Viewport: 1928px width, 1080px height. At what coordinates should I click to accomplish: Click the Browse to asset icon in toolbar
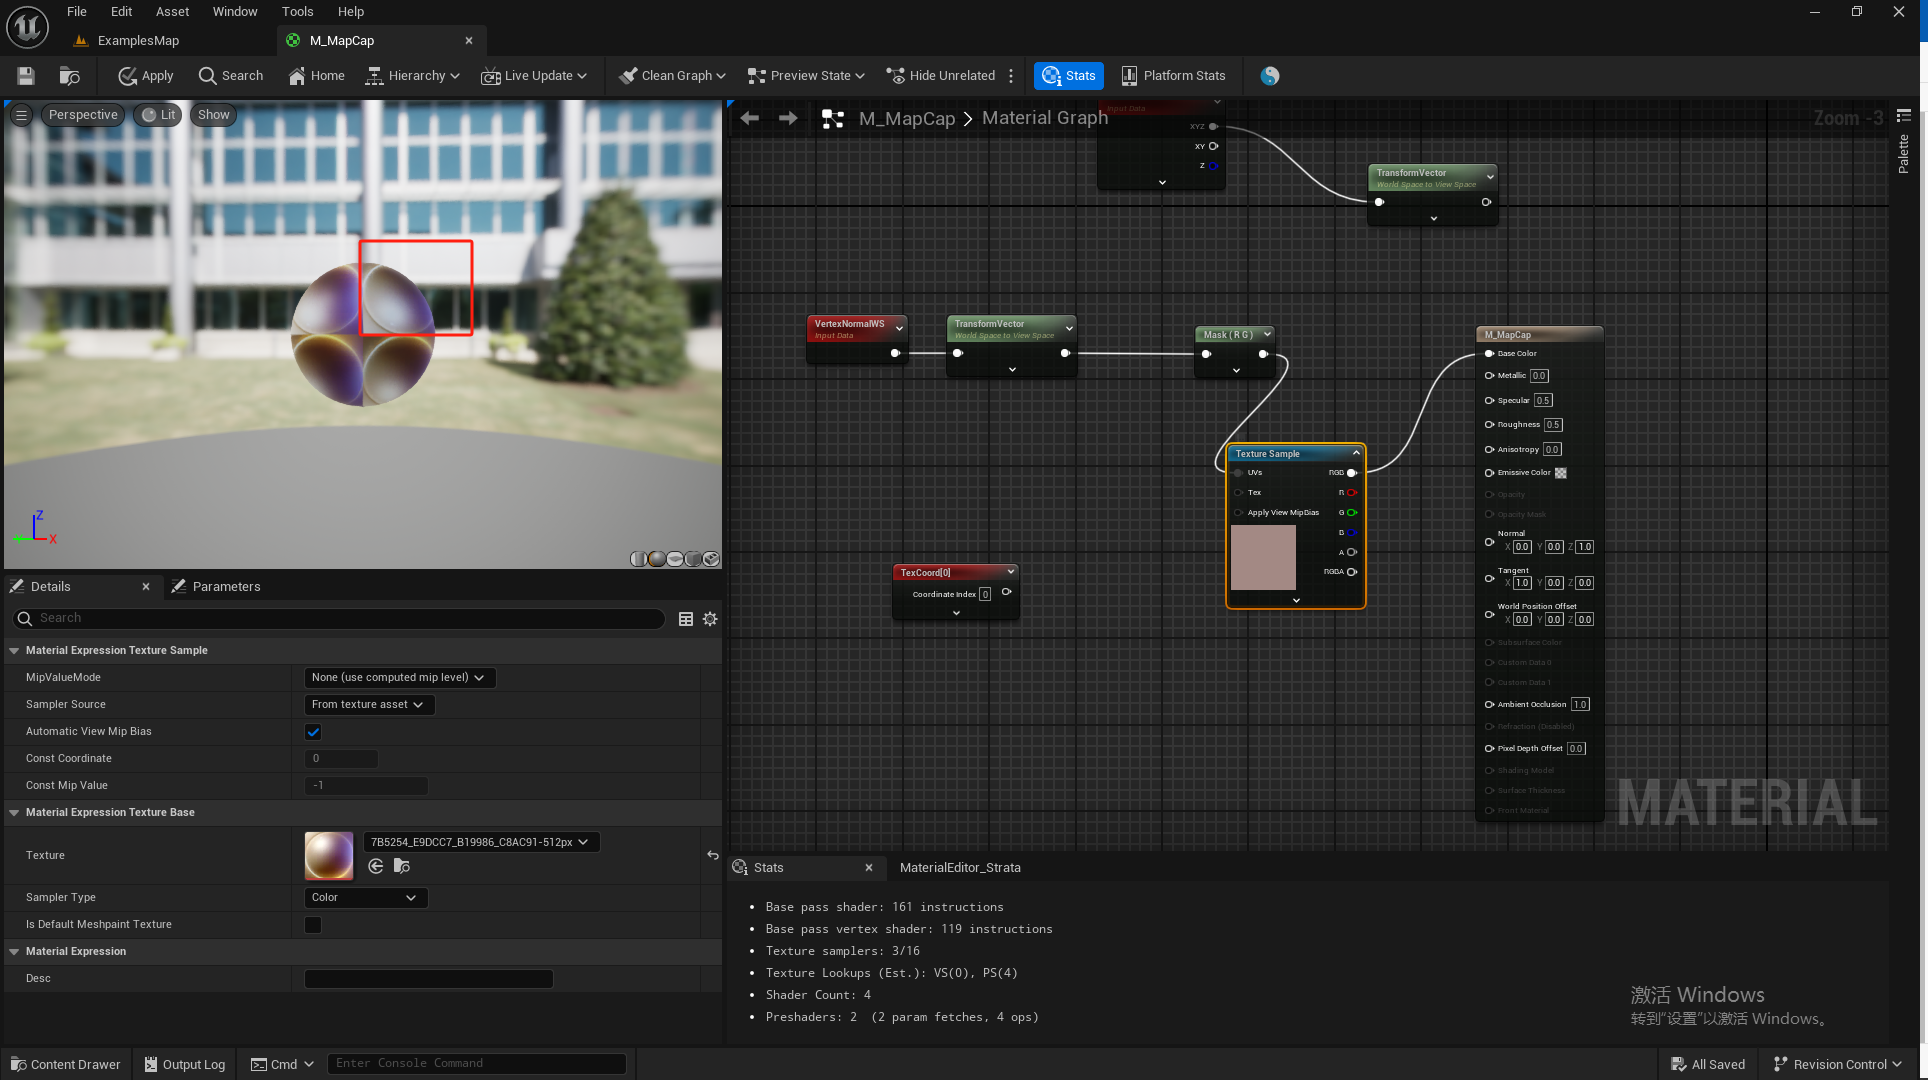[x=69, y=76]
